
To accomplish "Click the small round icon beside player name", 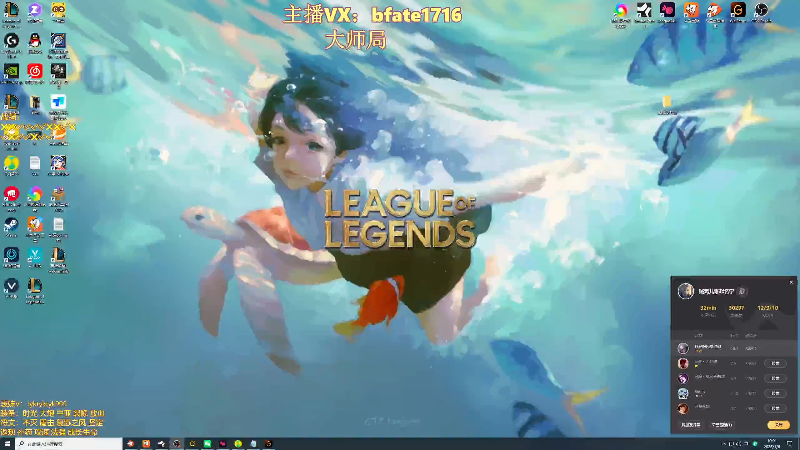I will (x=742, y=291).
